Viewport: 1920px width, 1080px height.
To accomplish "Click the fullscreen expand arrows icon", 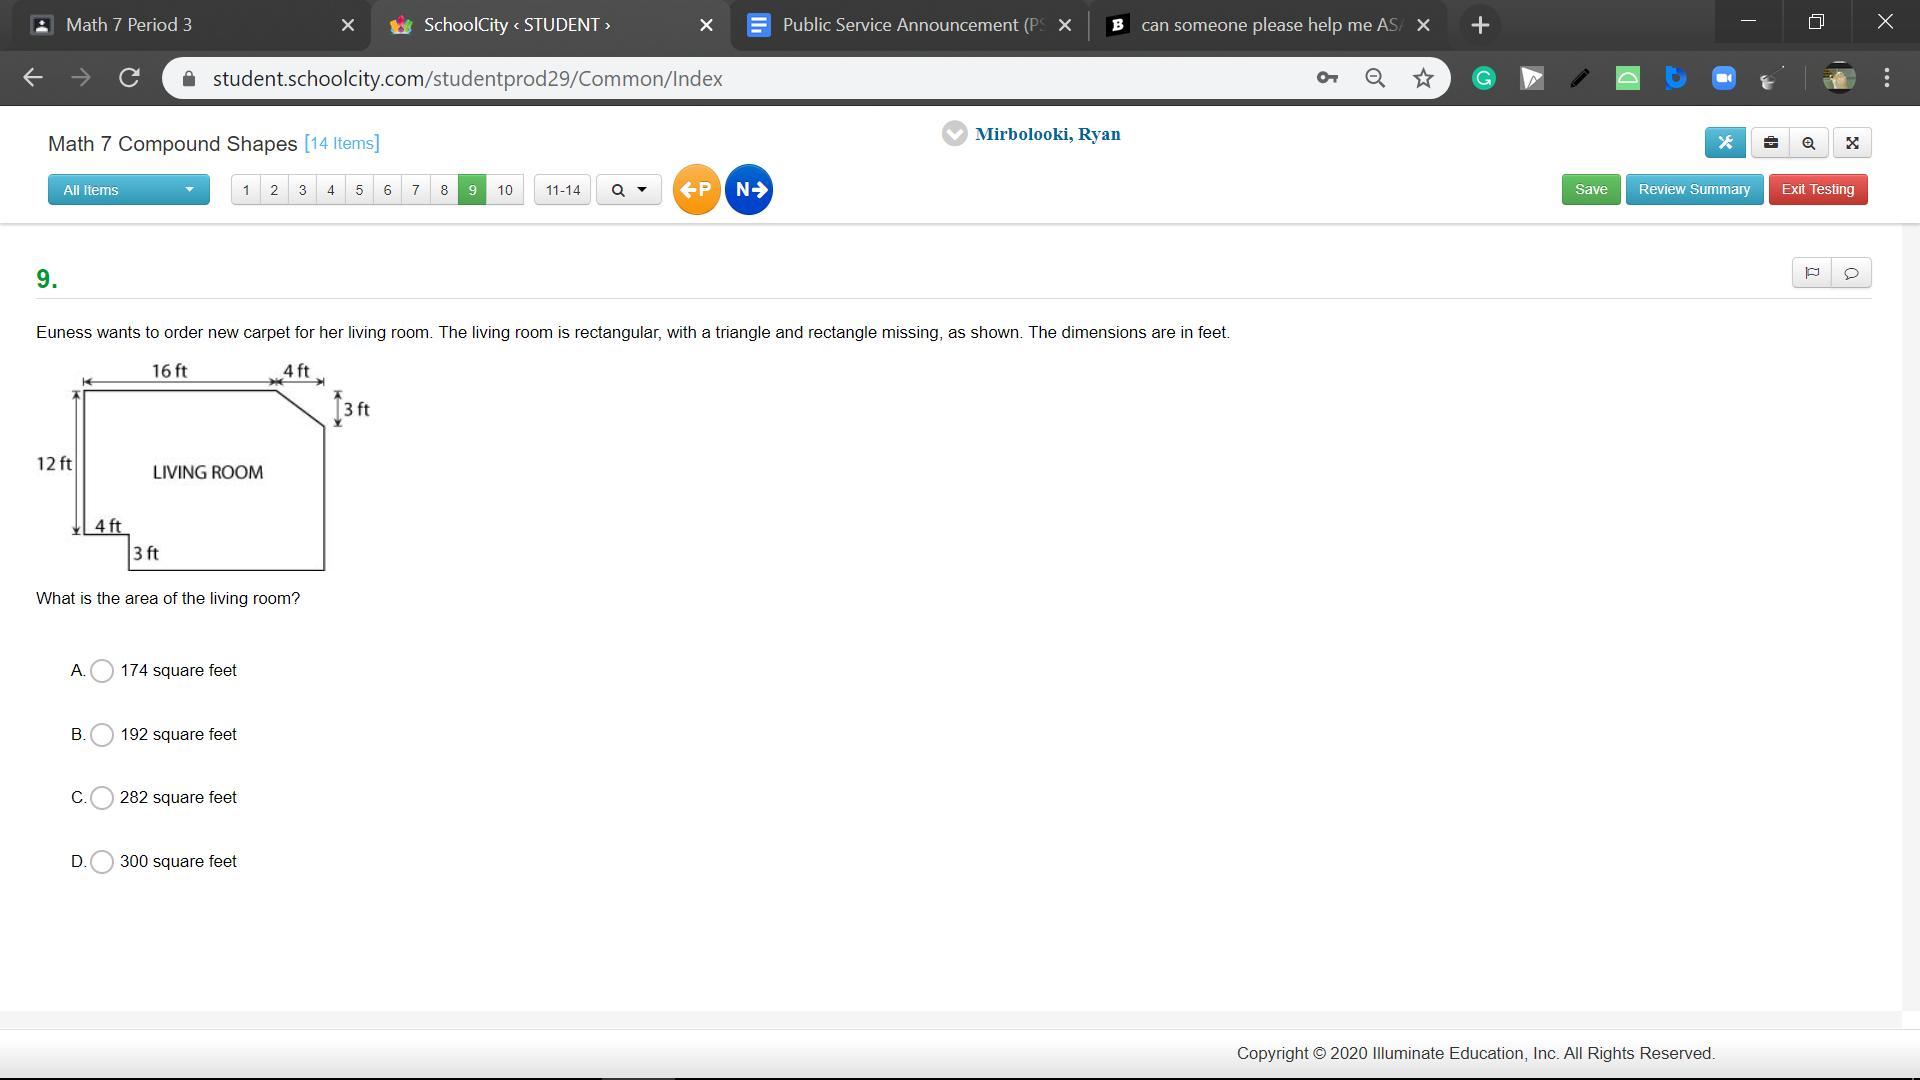I will [x=1852, y=143].
